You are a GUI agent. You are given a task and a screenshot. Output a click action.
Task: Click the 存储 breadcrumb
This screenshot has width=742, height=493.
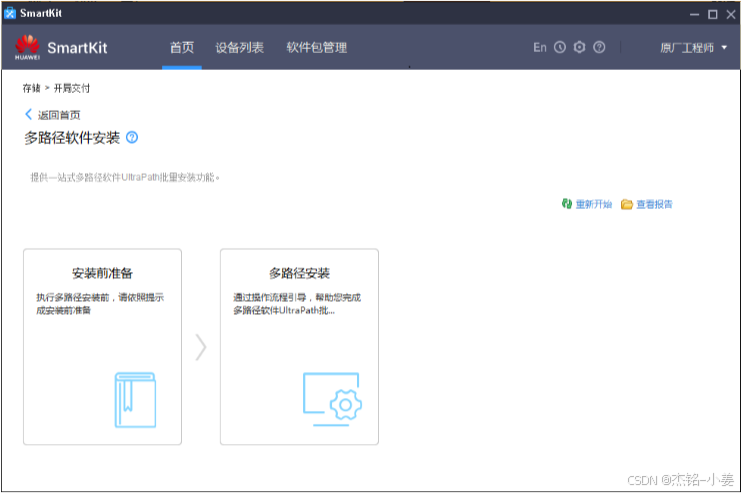(x=31, y=88)
